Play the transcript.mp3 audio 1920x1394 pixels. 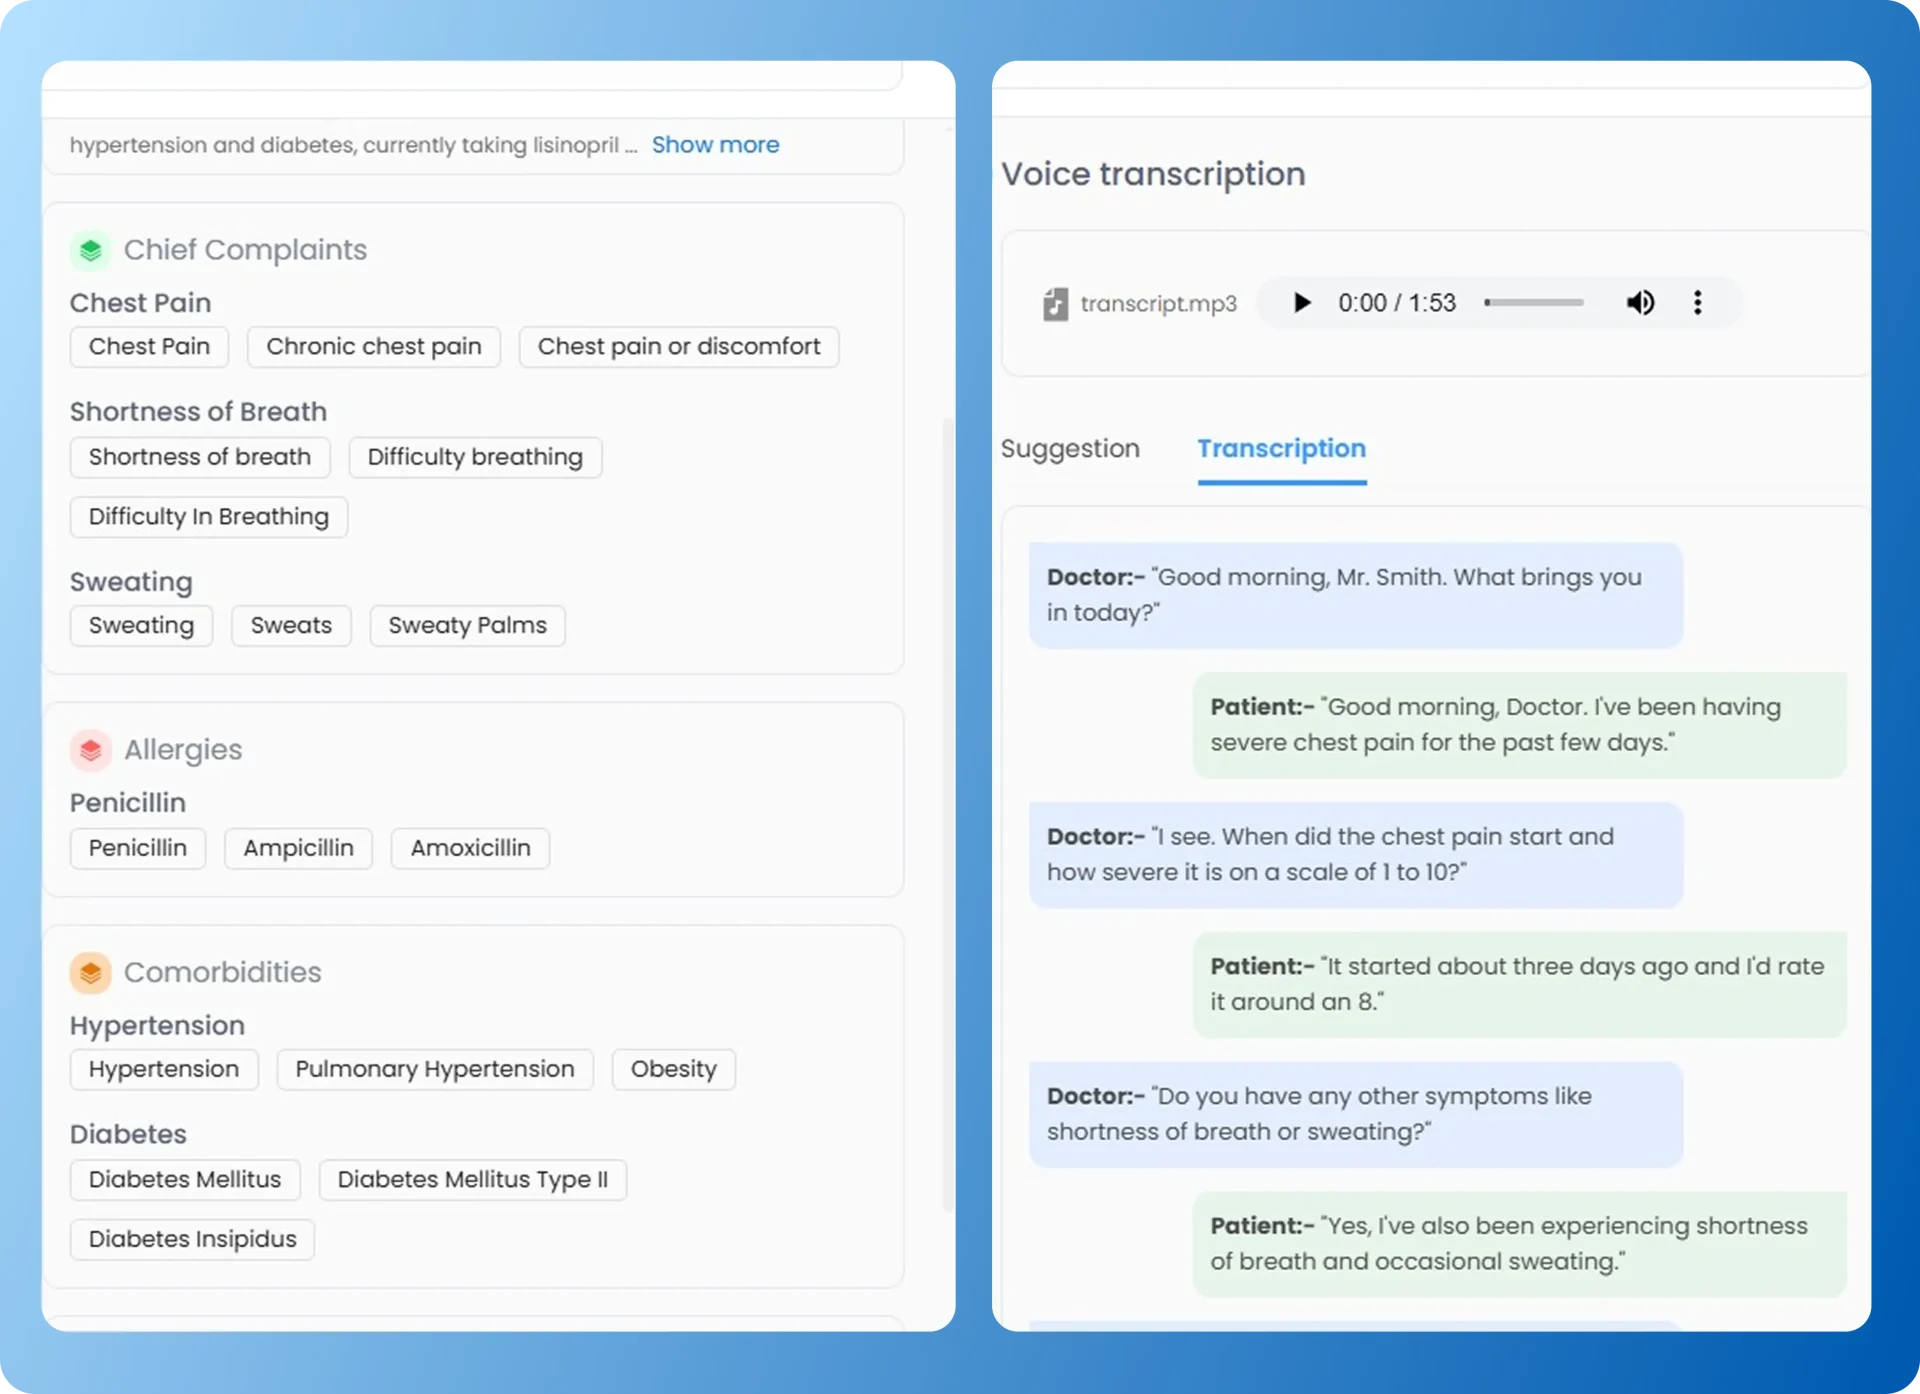1301,303
